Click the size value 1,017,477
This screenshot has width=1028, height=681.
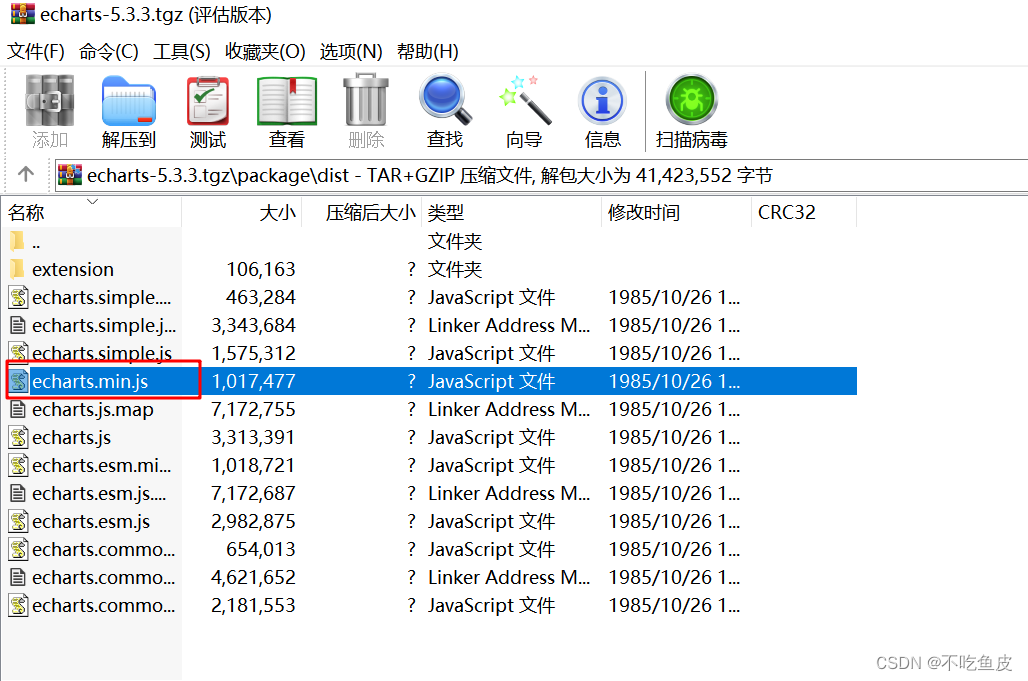coord(253,381)
